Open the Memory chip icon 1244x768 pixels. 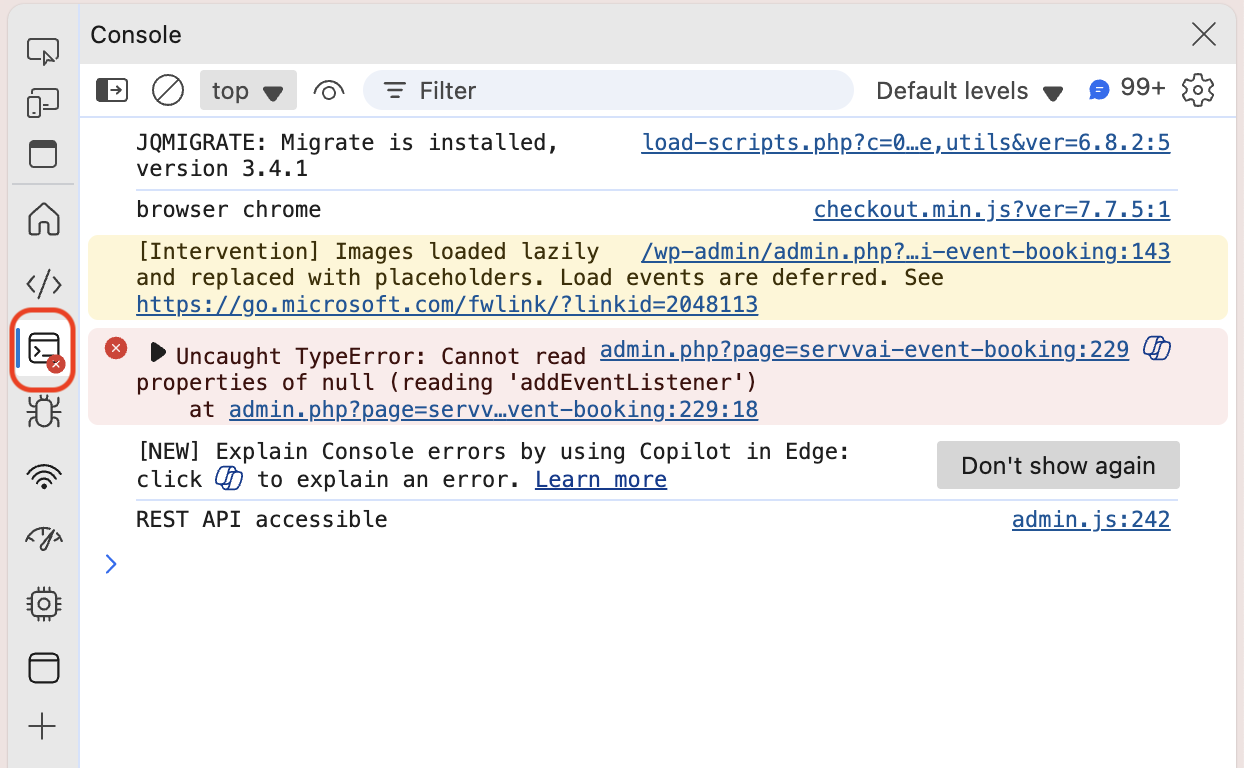click(42, 603)
